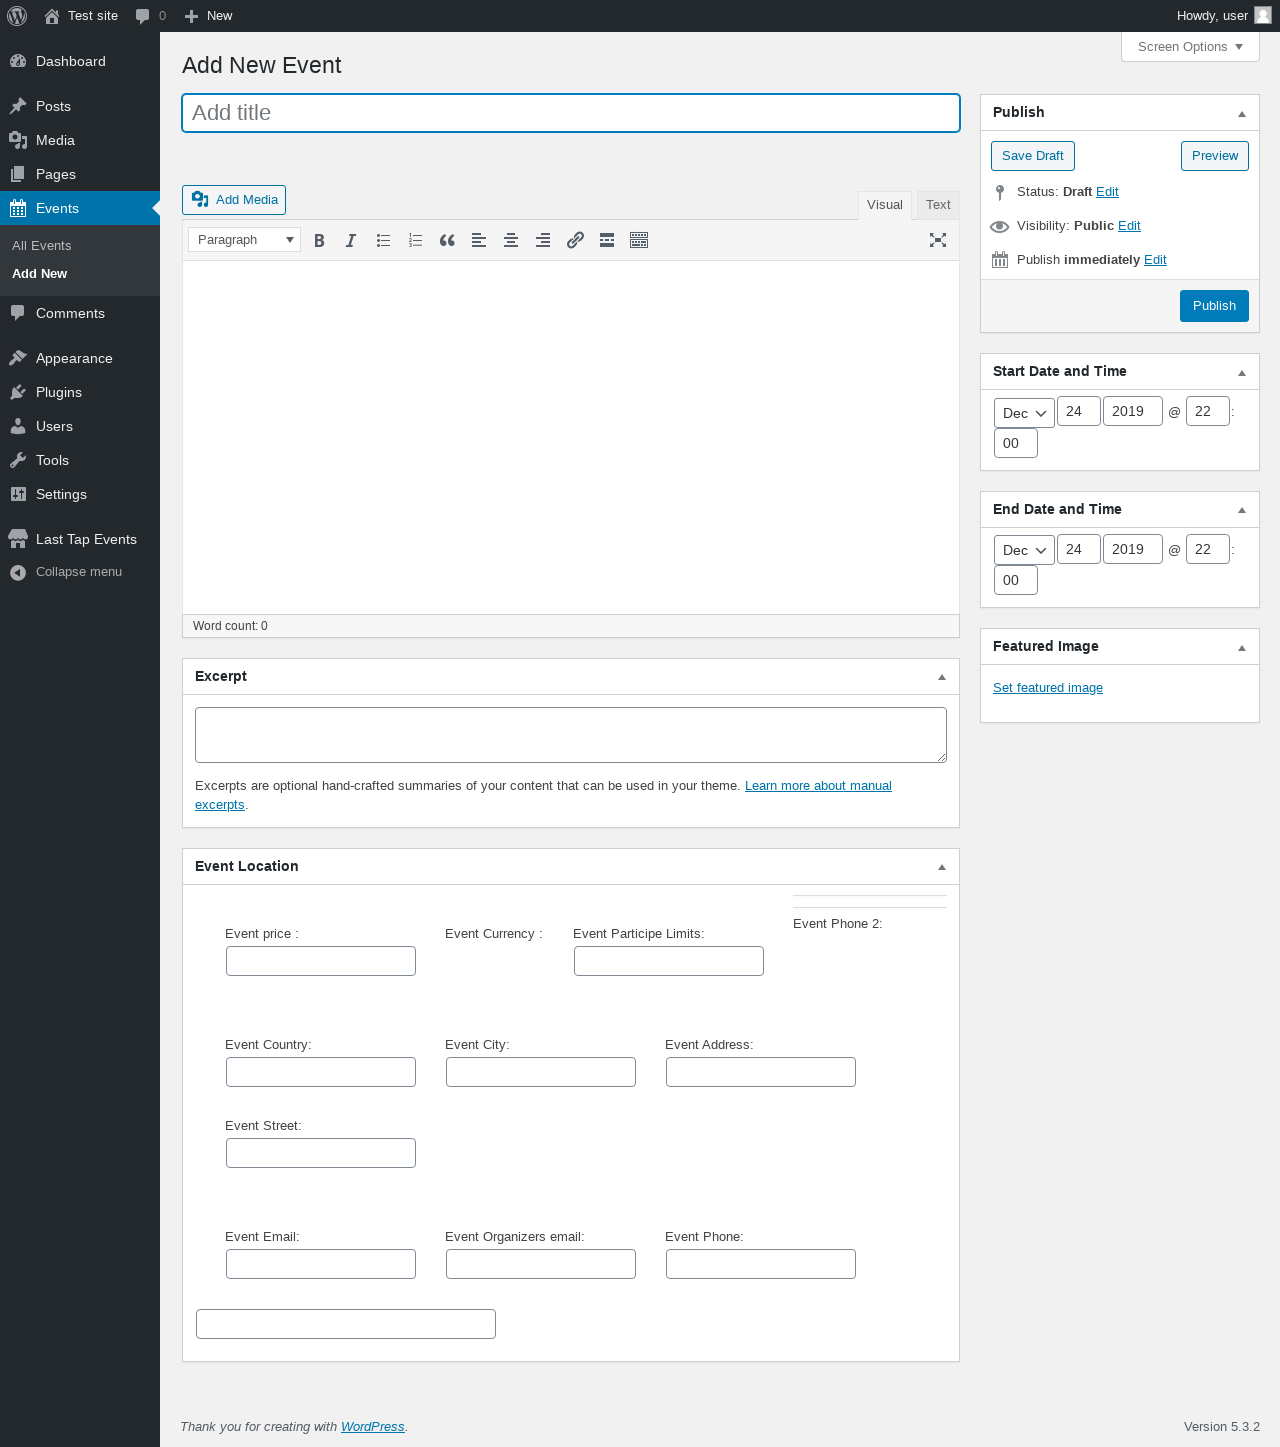
Task: Go to All Events submenu
Action: coord(42,246)
